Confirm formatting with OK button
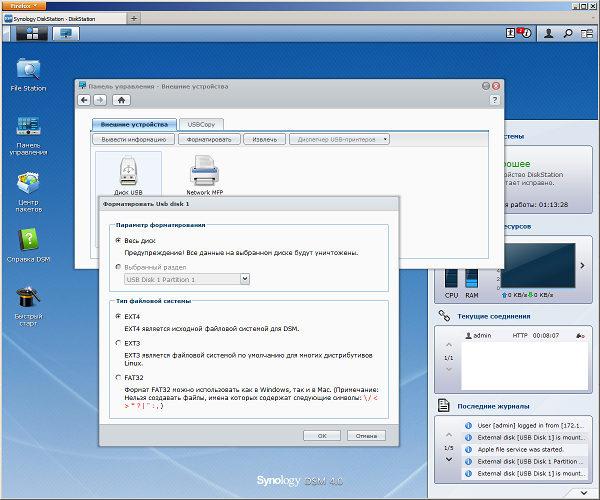The width and height of the screenshot is (600, 500). pyautogui.click(x=322, y=435)
